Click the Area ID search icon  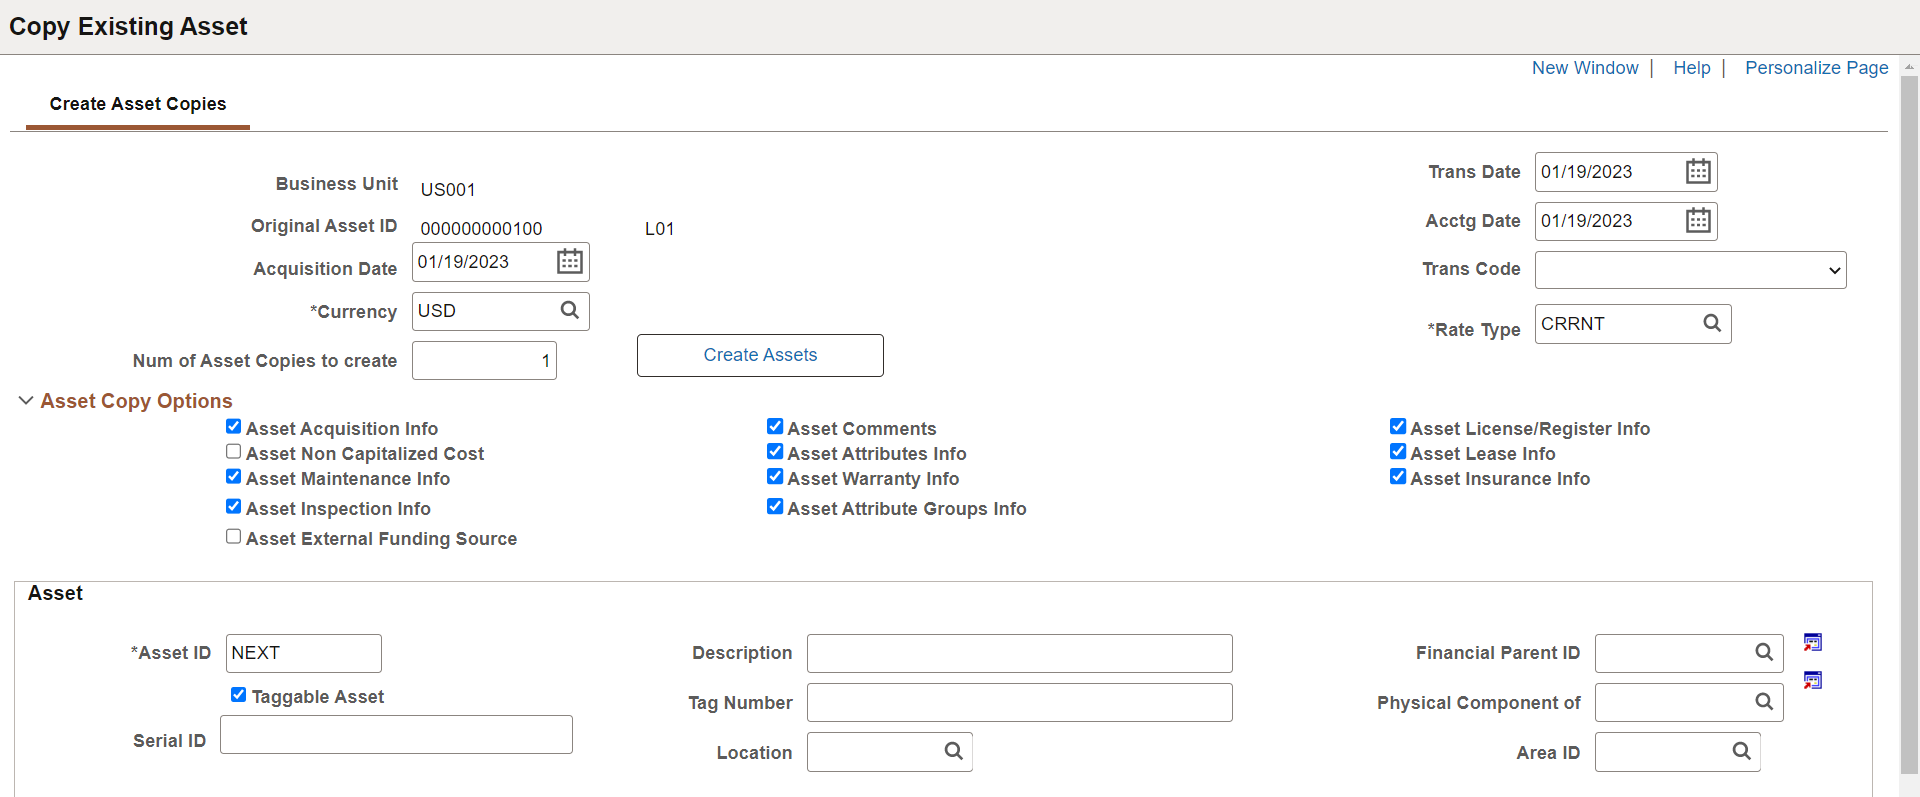[x=1741, y=752]
